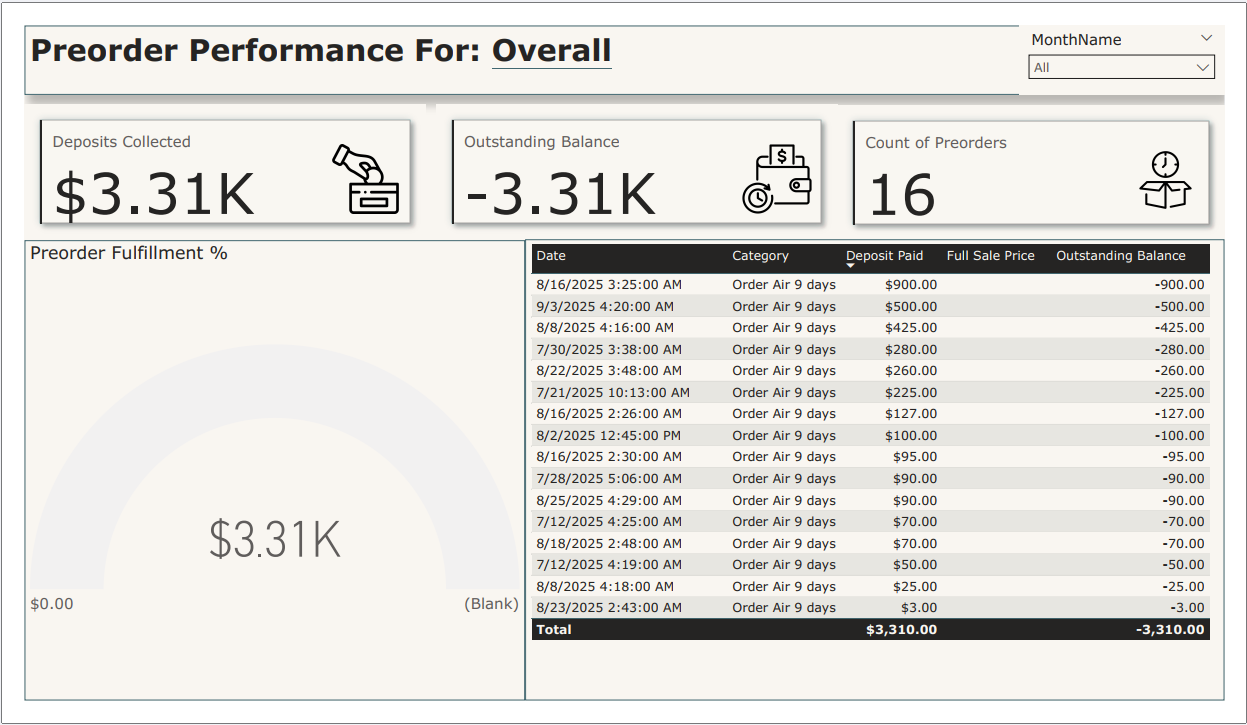Click the Total row $3,310.00 value
This screenshot has width=1247, height=725.
coord(901,630)
